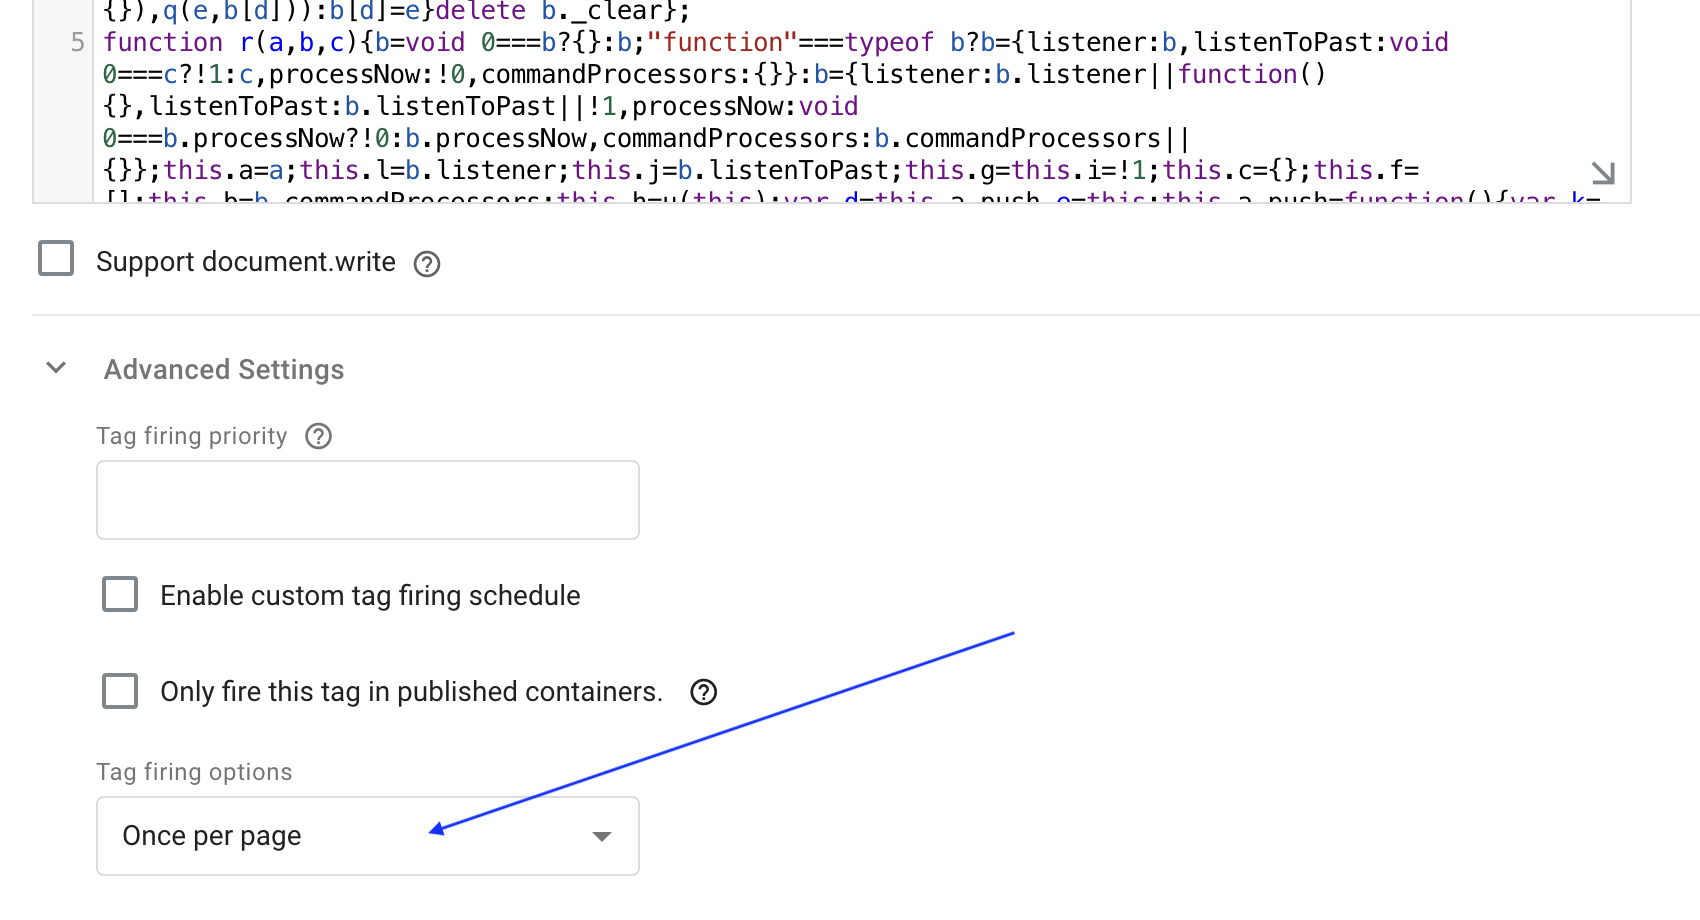Click the "Tag firing options" field label
The width and height of the screenshot is (1700, 920).
click(194, 772)
